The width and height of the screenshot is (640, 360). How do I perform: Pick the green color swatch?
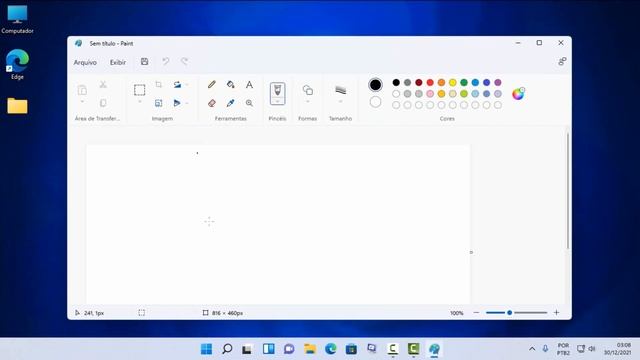click(x=464, y=82)
